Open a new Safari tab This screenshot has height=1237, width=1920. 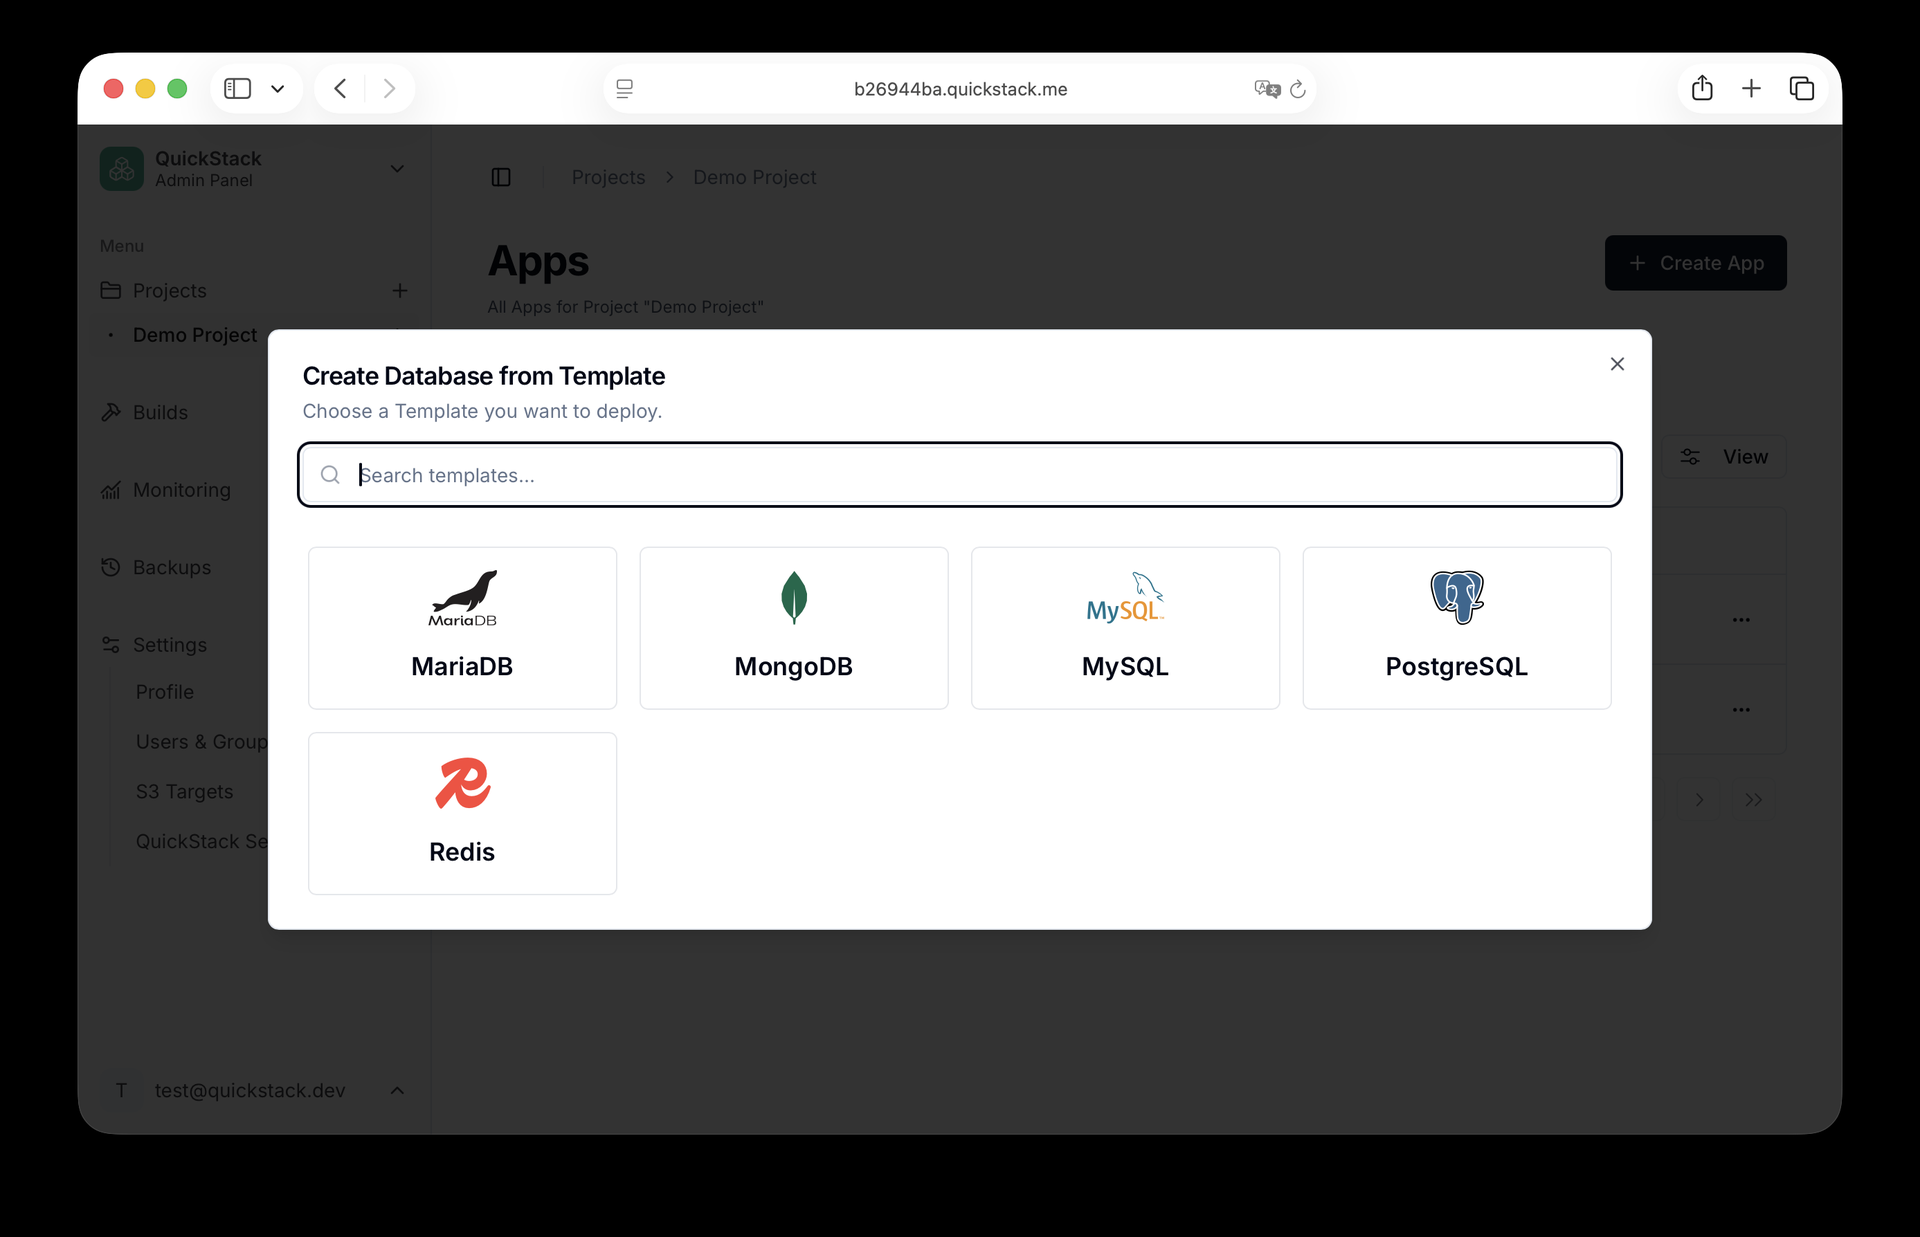(x=1751, y=89)
